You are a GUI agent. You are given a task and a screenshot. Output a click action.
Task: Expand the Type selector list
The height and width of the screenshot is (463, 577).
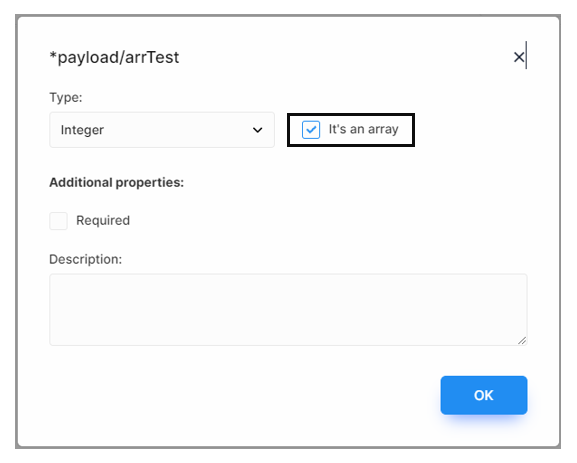click(x=162, y=130)
